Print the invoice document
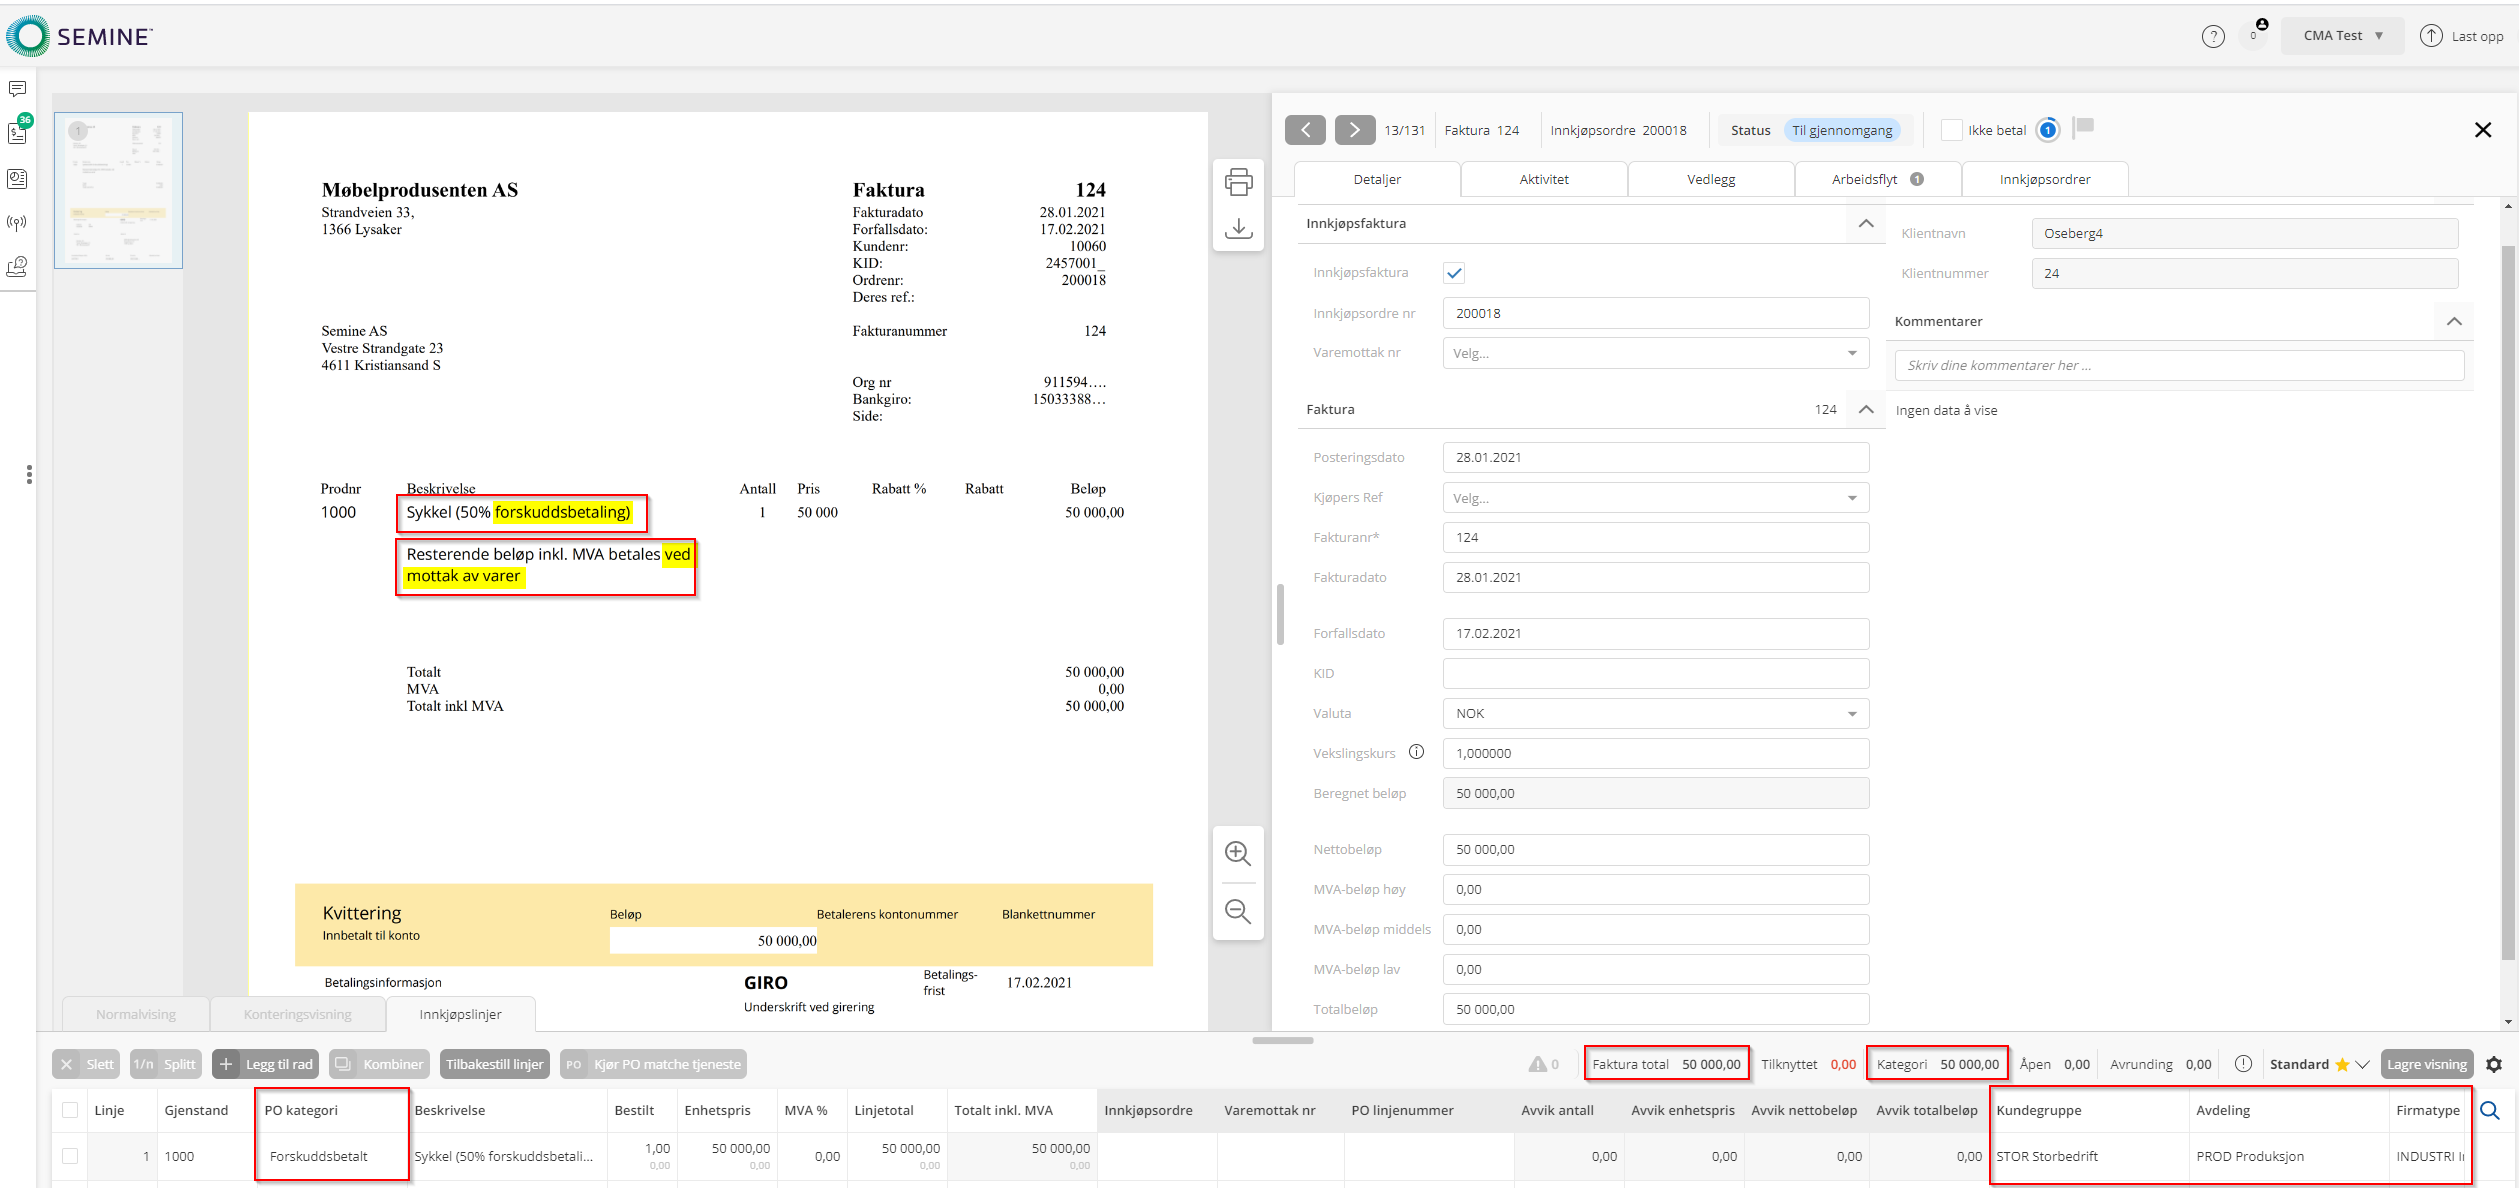The width and height of the screenshot is (2519, 1188). pyautogui.click(x=1238, y=182)
